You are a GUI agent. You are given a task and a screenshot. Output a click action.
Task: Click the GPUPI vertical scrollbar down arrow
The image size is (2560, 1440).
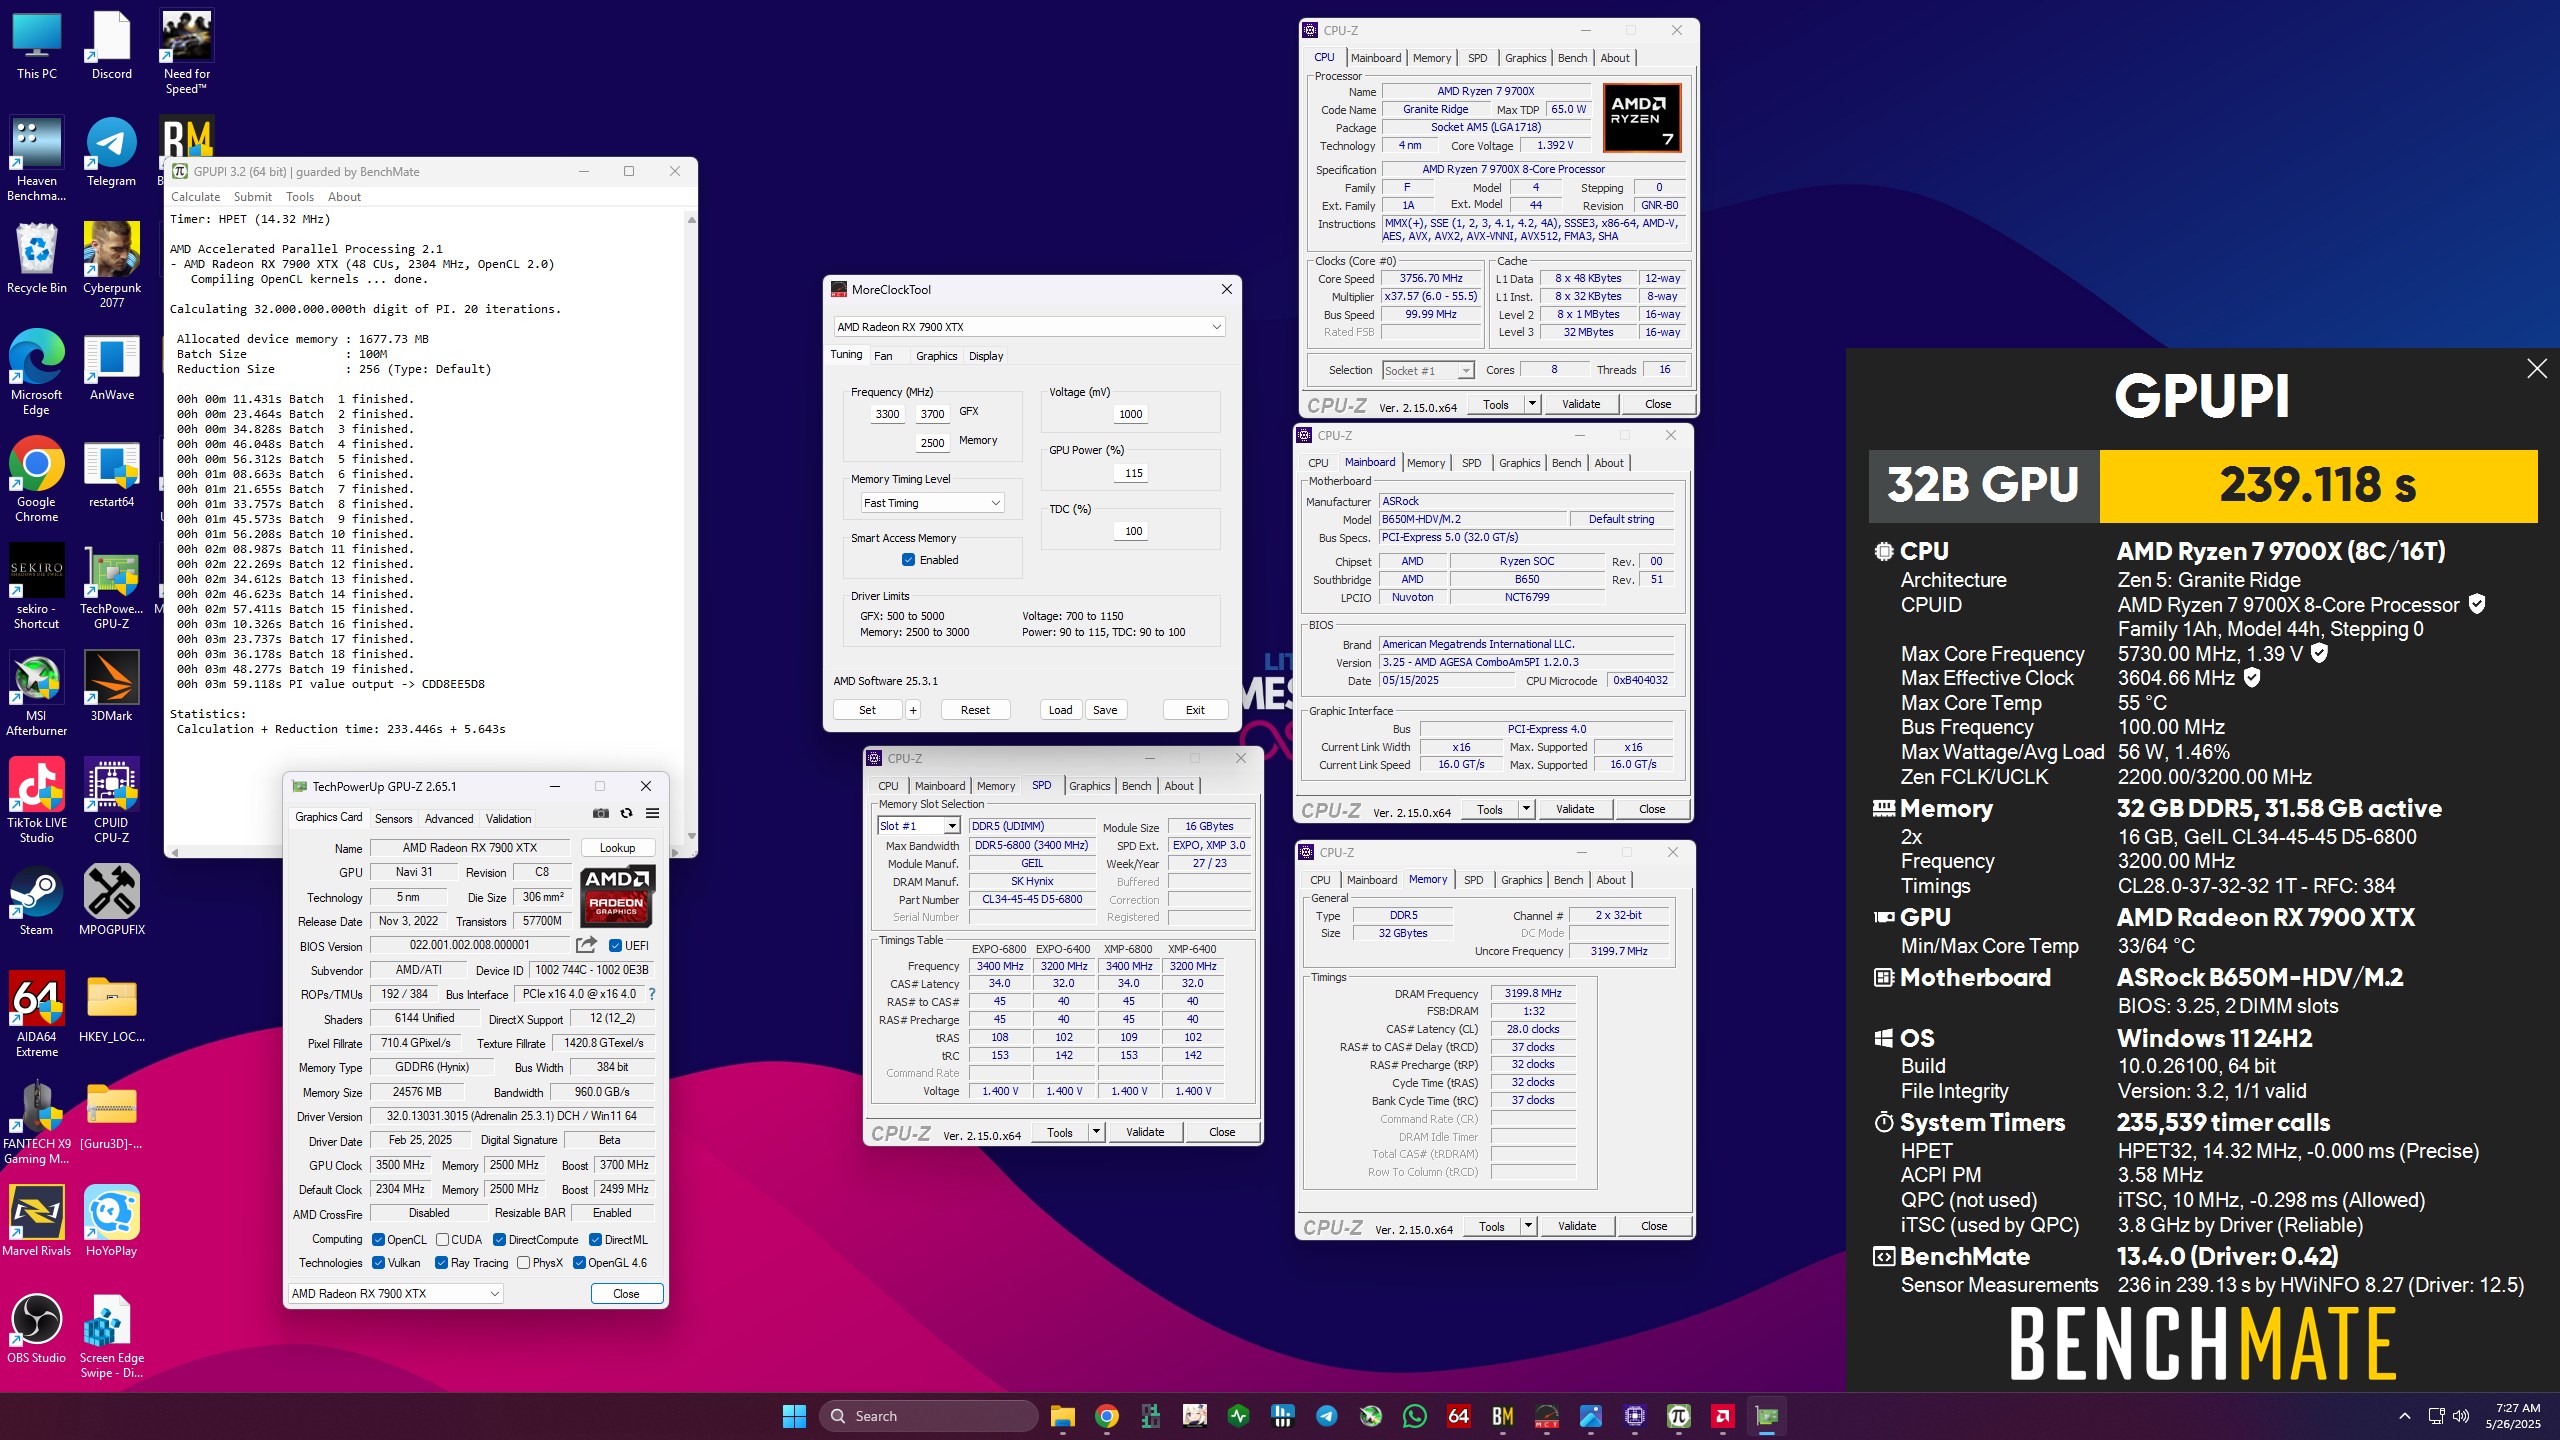coord(691,836)
